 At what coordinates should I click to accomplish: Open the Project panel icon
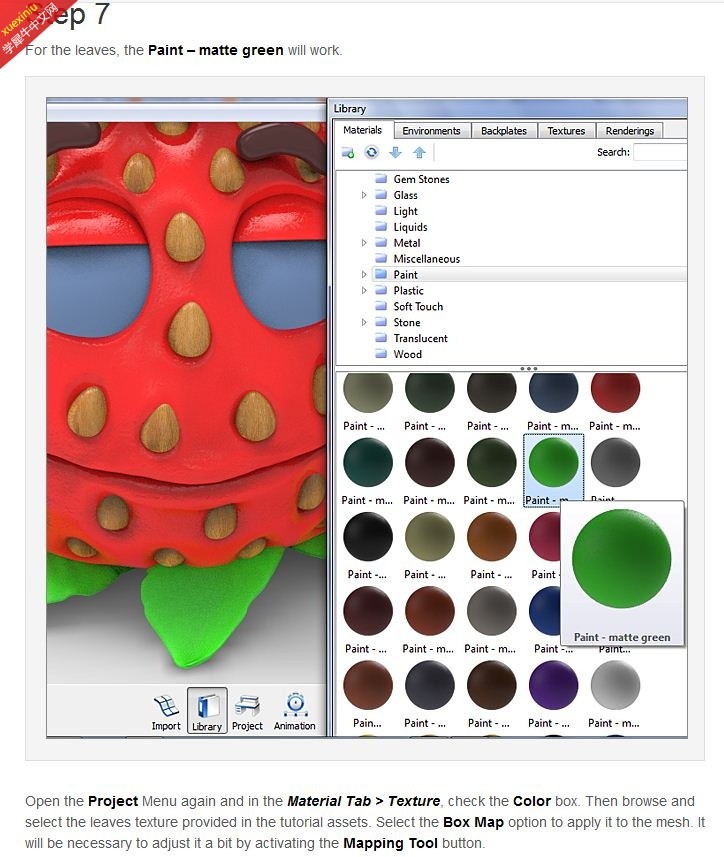[x=247, y=712]
